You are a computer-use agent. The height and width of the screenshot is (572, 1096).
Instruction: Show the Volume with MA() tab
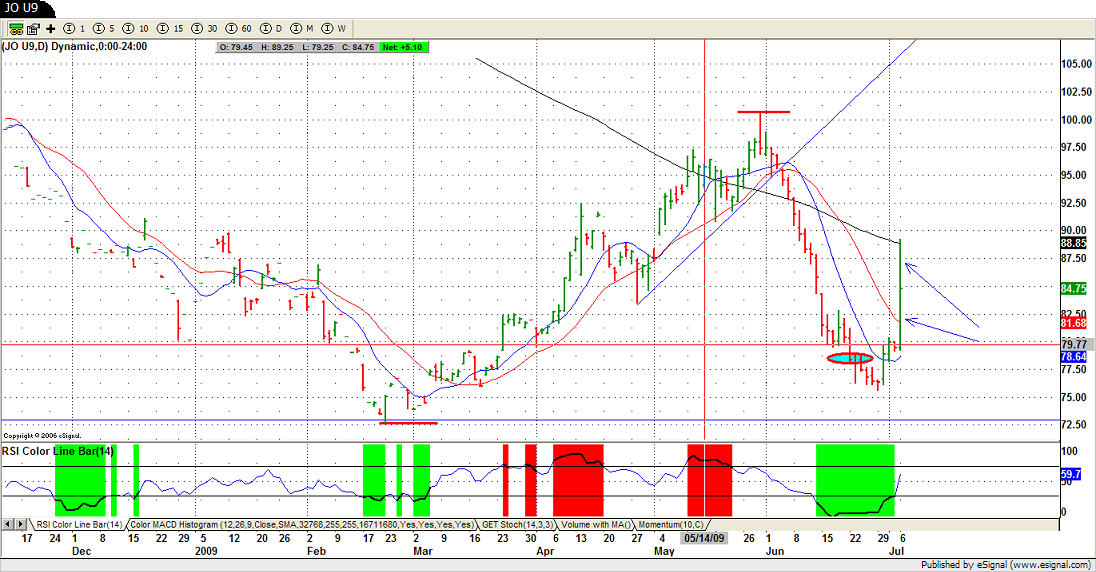tap(600, 524)
